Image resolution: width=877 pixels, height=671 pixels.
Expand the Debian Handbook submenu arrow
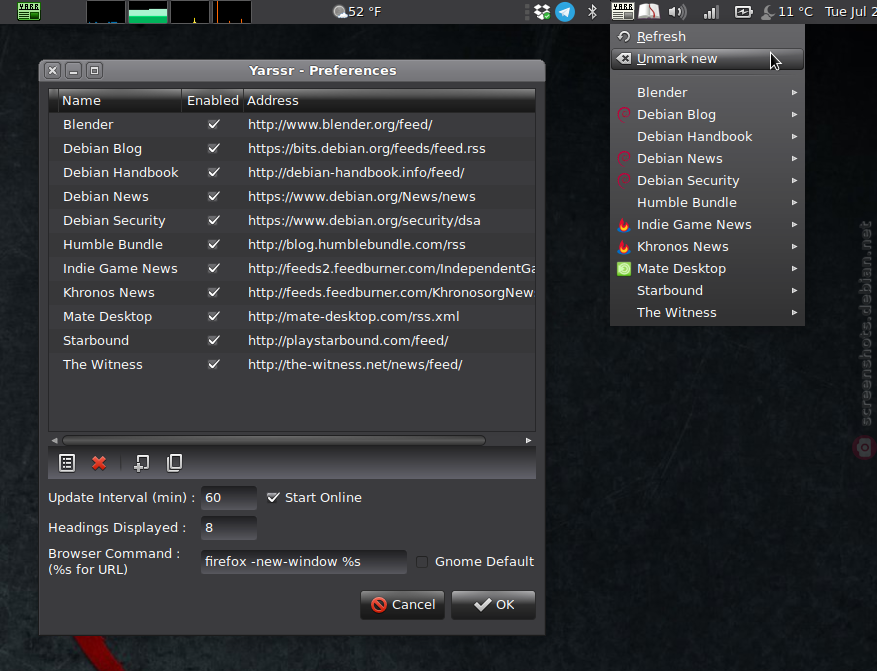click(x=794, y=136)
